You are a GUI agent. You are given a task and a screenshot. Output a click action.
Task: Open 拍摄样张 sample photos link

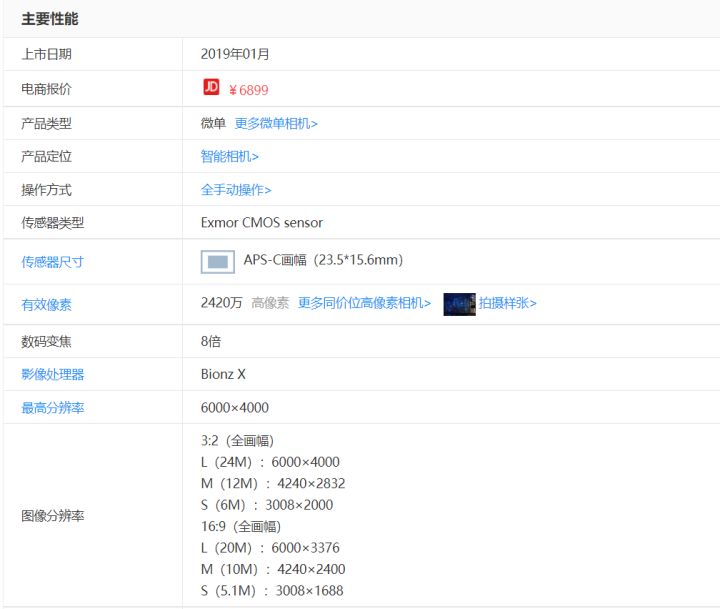click(x=507, y=303)
